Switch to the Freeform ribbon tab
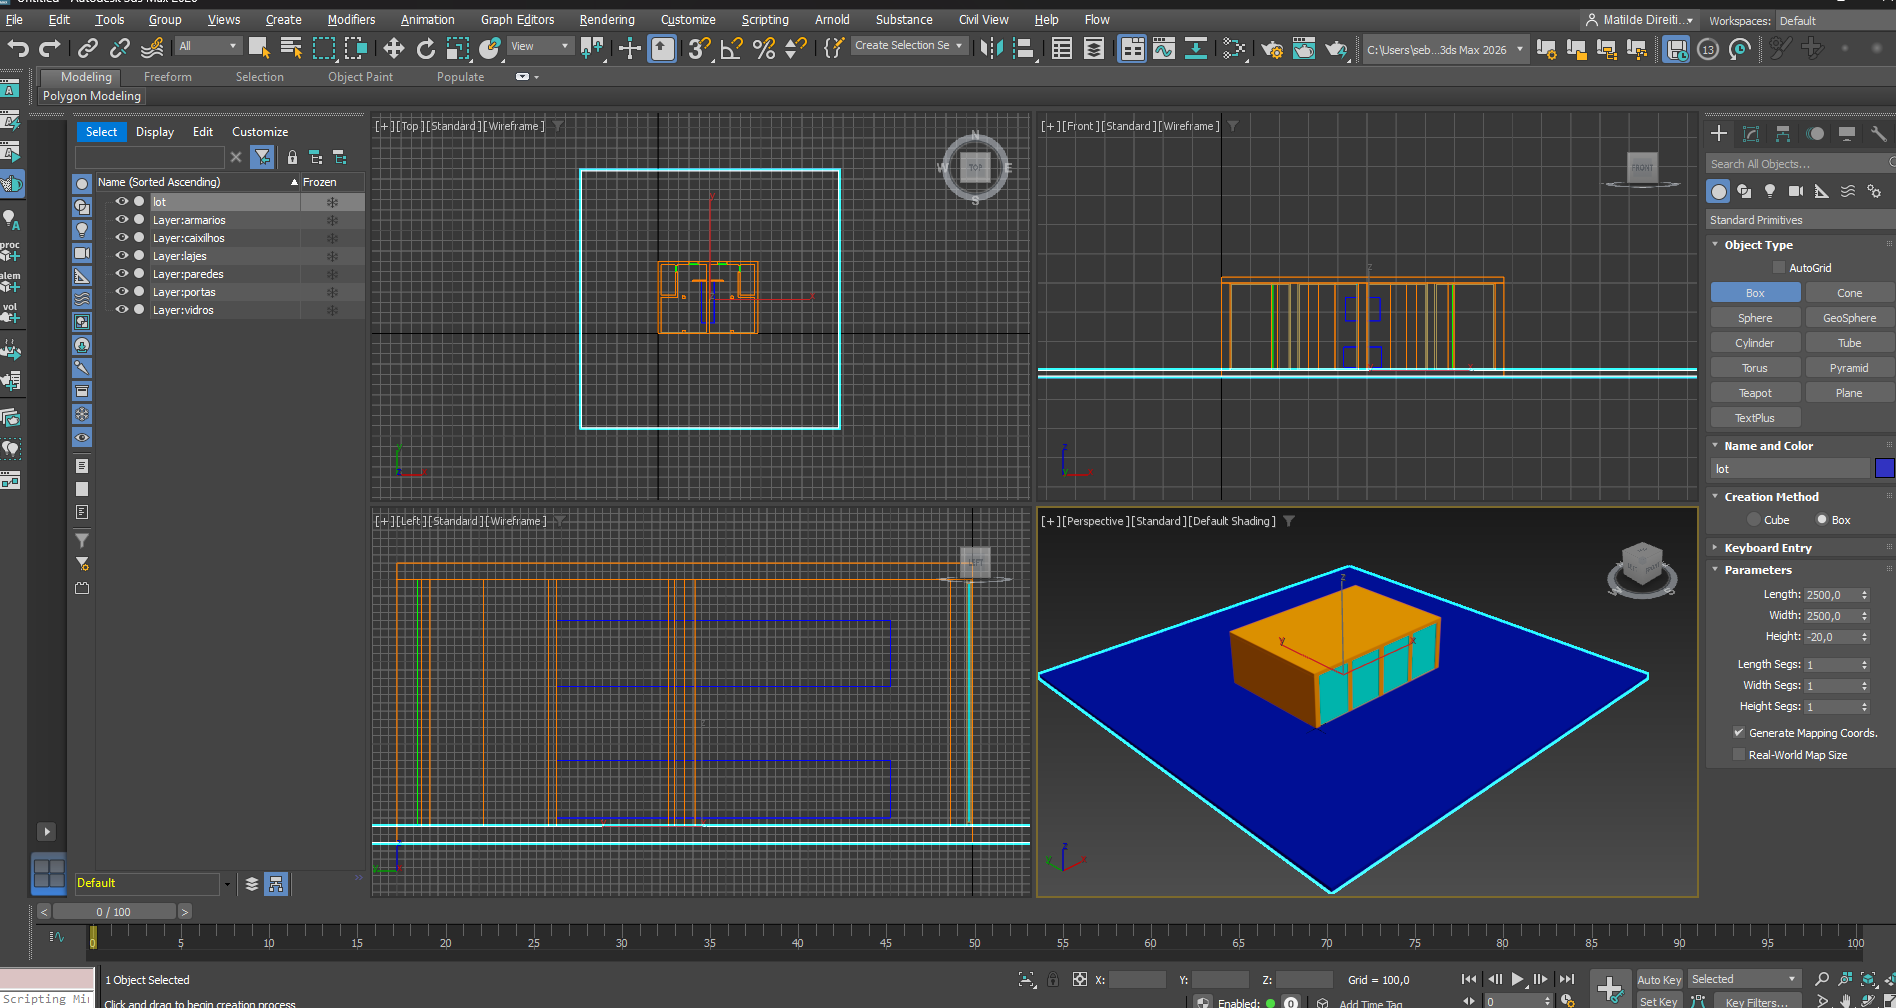 pos(167,77)
